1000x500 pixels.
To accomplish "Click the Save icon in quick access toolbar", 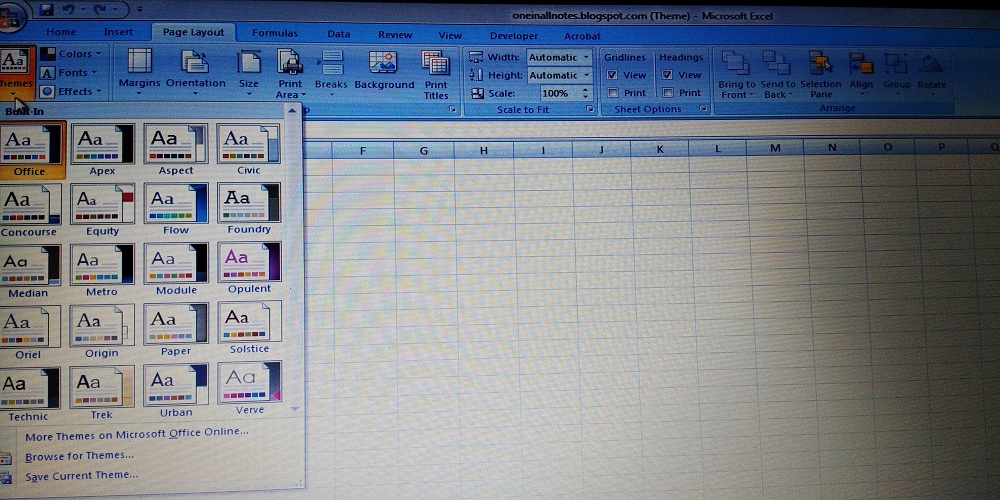I will click(x=45, y=9).
